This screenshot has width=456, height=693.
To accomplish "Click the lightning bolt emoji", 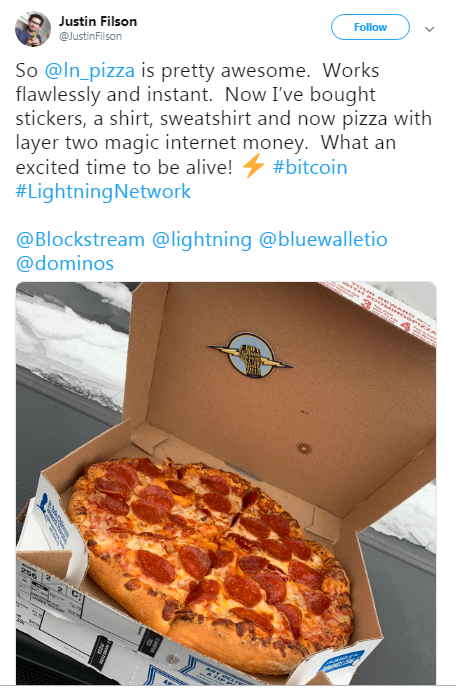I will [x=253, y=168].
